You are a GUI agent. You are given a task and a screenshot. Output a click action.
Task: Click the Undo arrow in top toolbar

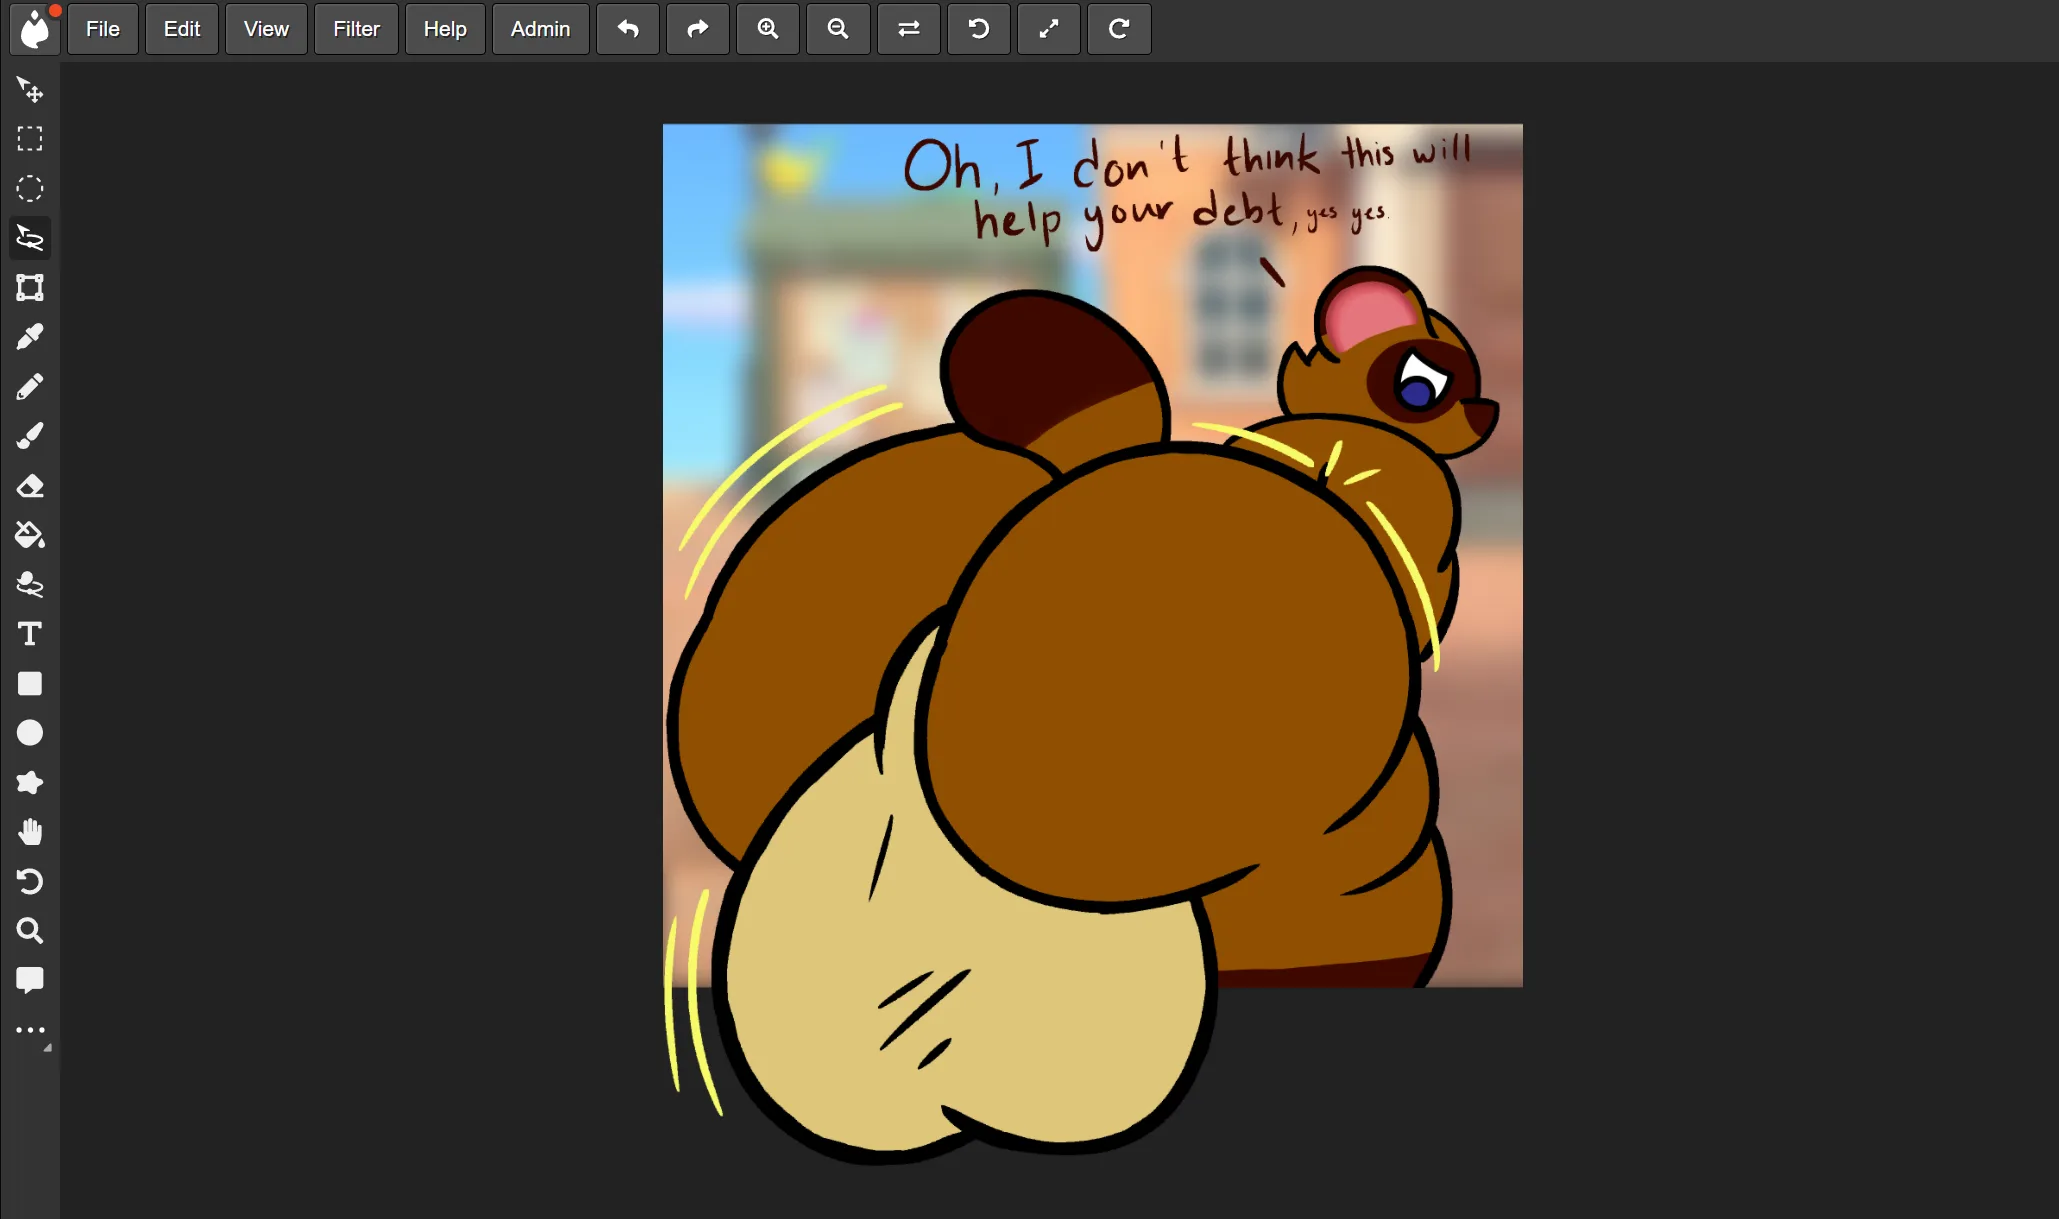pyautogui.click(x=628, y=29)
